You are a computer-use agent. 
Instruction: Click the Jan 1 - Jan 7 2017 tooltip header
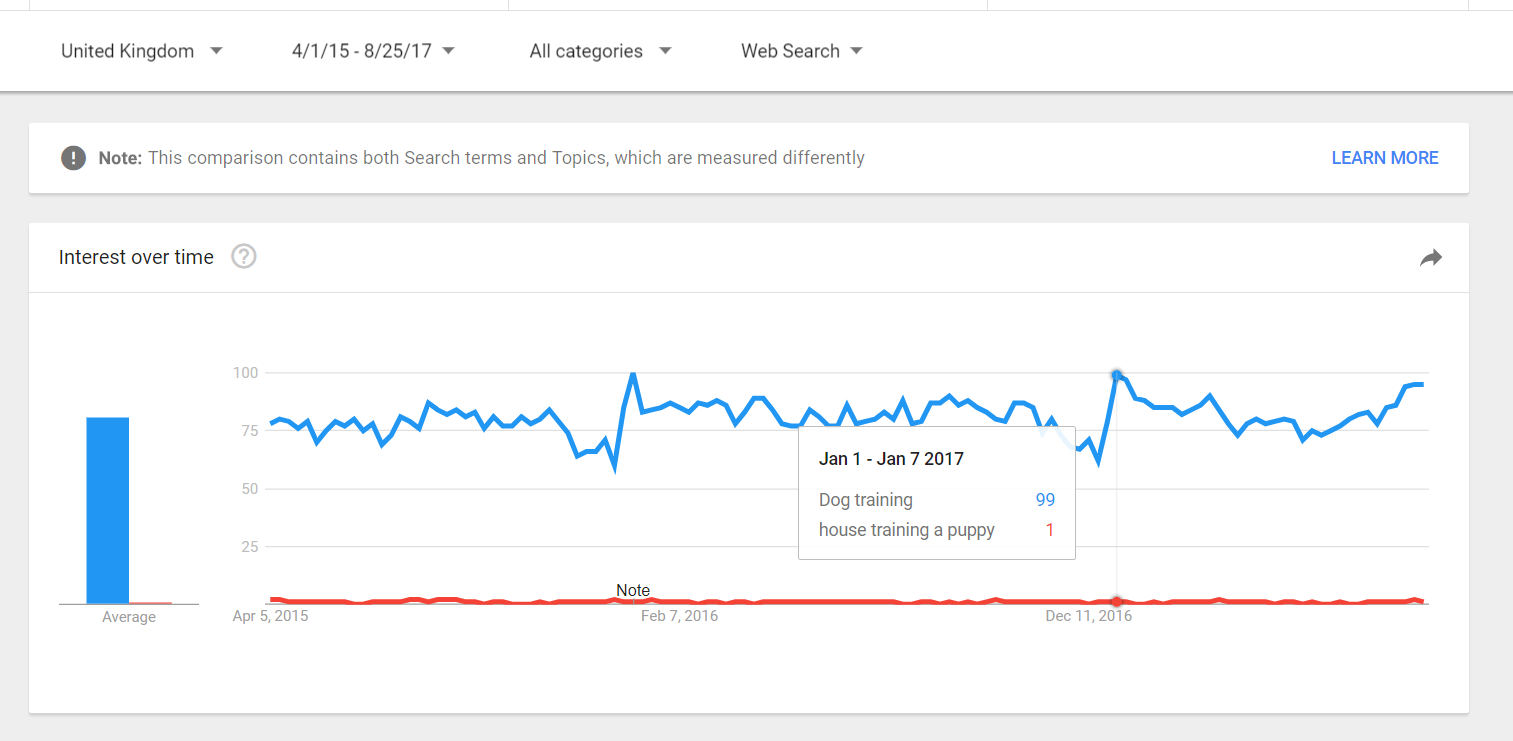point(891,458)
